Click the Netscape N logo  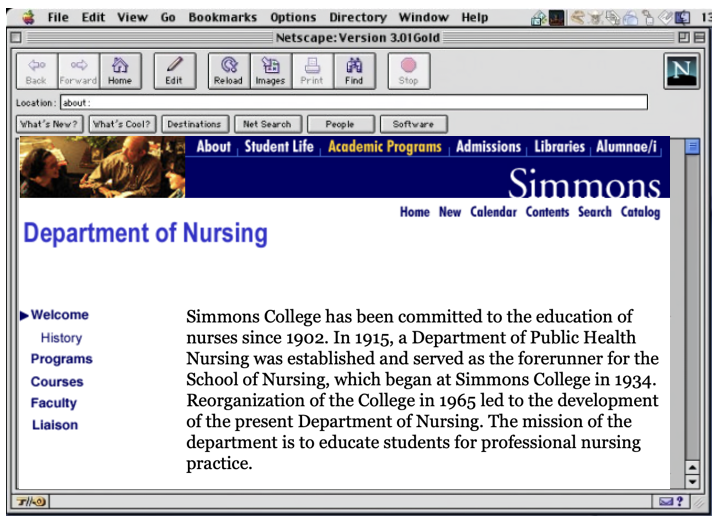point(681,71)
